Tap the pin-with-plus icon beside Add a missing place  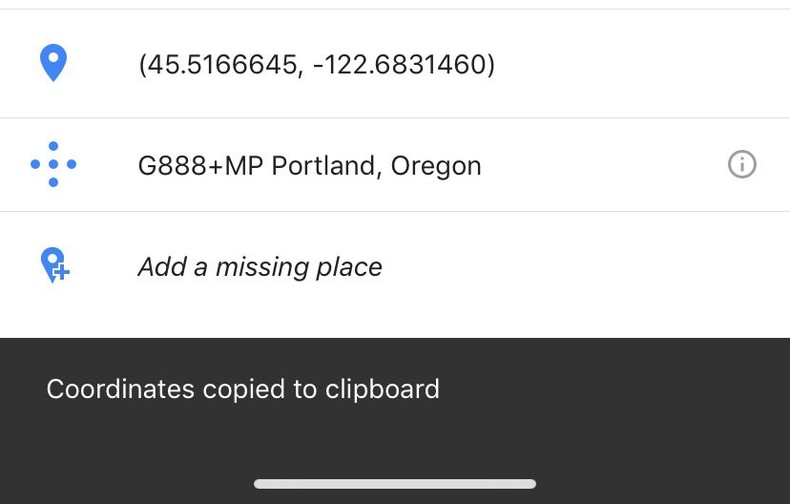click(x=54, y=265)
